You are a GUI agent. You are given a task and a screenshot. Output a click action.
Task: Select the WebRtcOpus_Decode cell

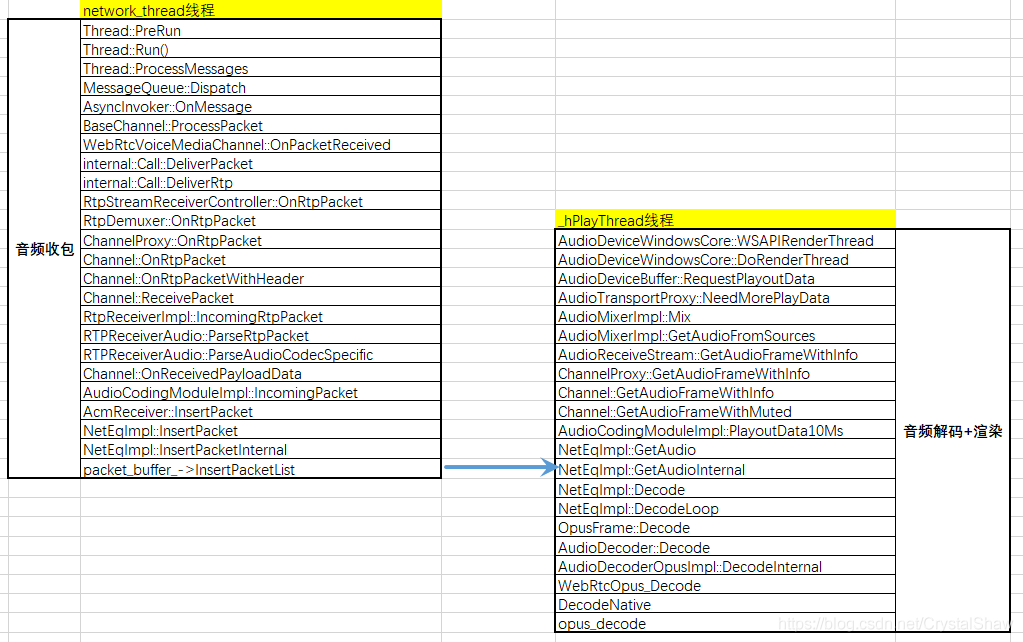click(724, 586)
